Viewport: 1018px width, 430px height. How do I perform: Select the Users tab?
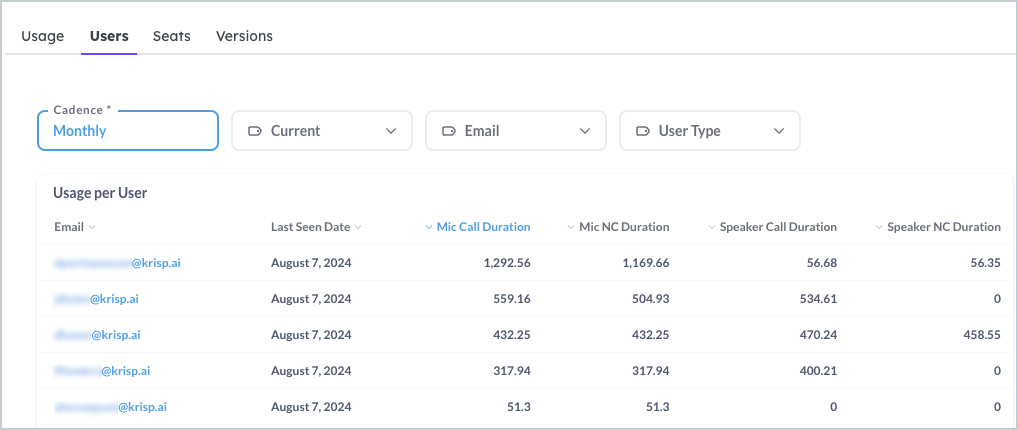[109, 36]
